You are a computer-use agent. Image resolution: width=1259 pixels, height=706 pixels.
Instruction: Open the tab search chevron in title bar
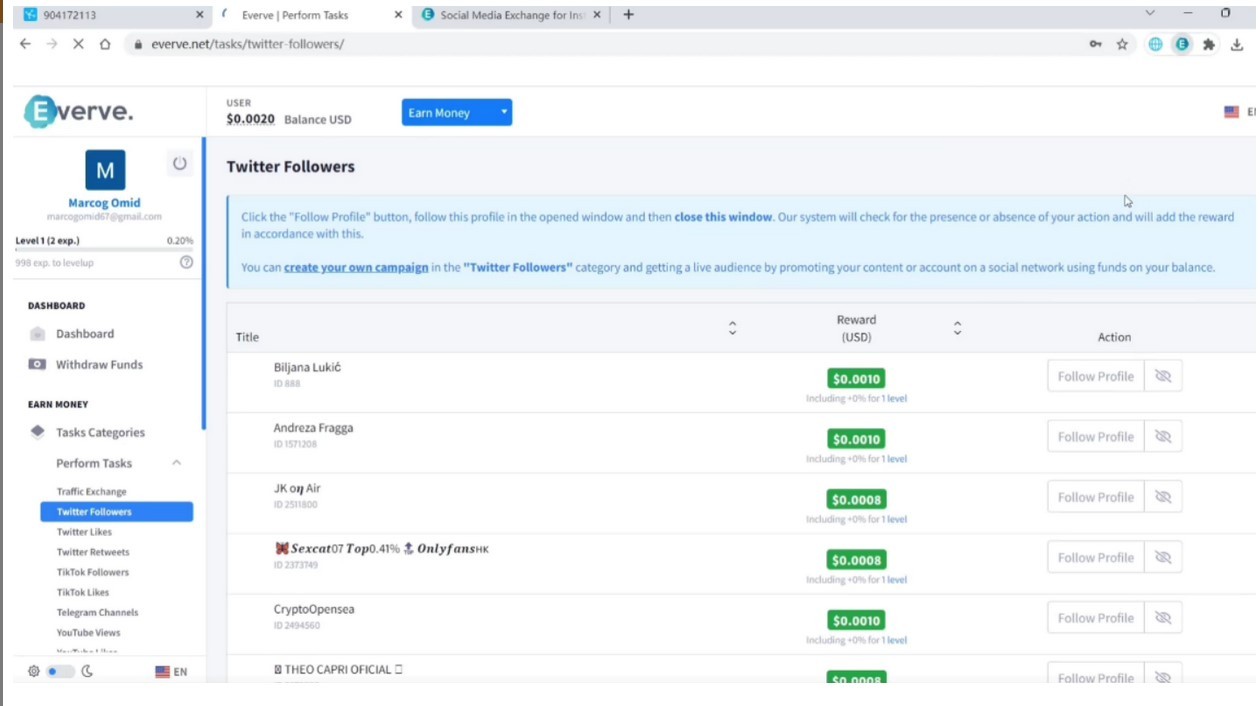1150,13
